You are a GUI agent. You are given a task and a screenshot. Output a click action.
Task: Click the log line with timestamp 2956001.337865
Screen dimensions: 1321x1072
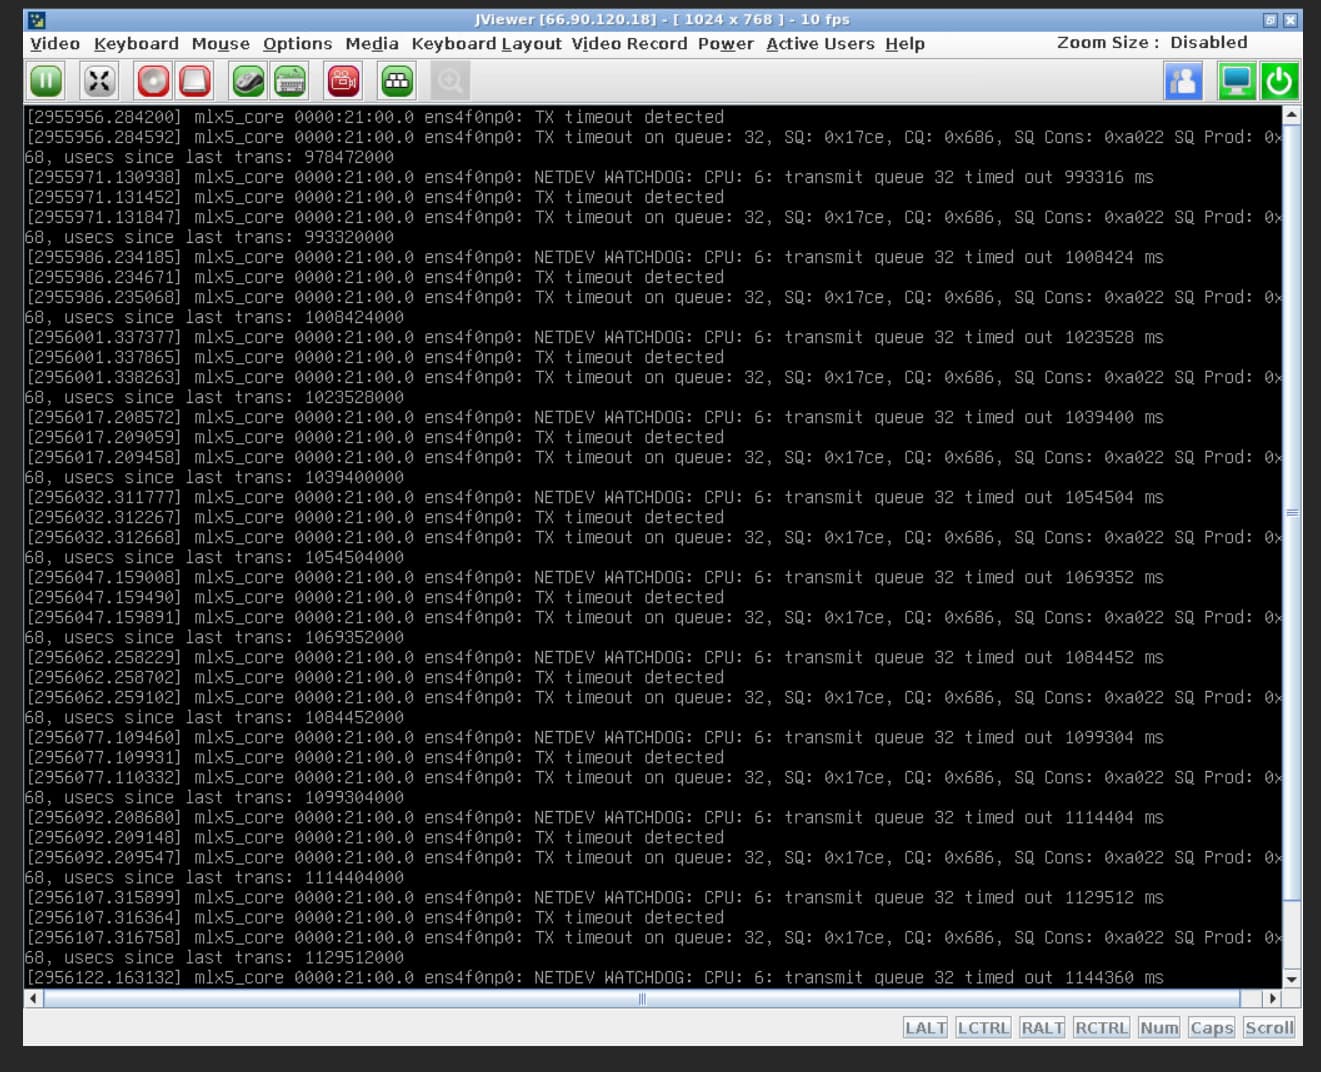coord(374,357)
